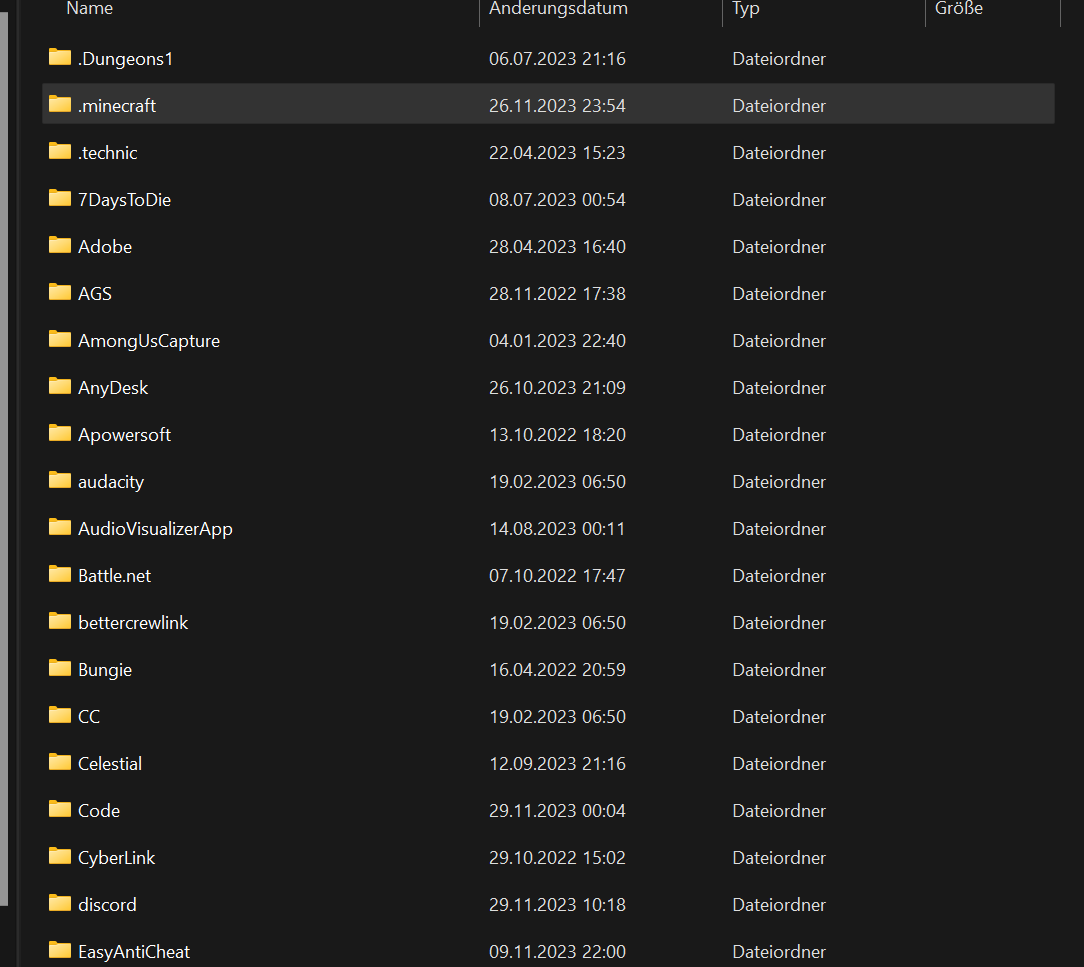Click the Celestial folder name

110,764
